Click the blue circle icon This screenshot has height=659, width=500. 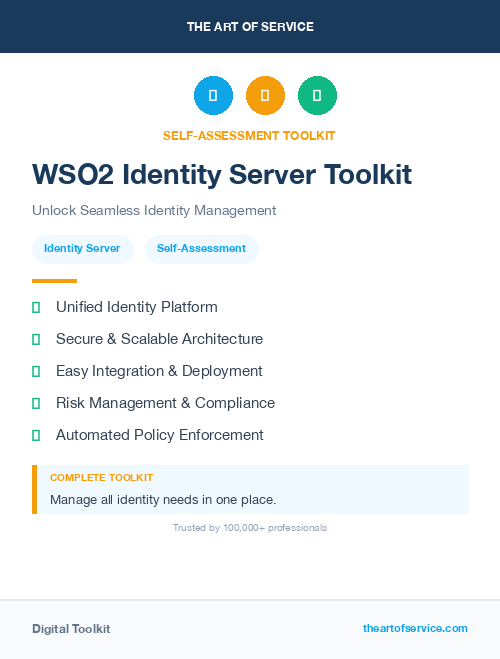pyautogui.click(x=213, y=95)
